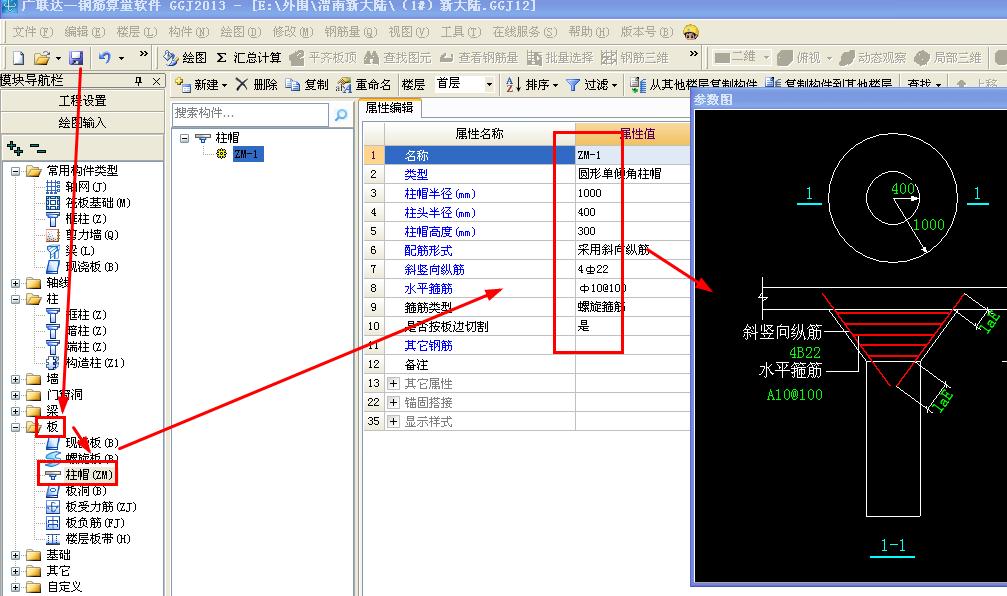1007x596 pixels.
Task: Switch to 属性编辑 tab
Action: coord(389,108)
